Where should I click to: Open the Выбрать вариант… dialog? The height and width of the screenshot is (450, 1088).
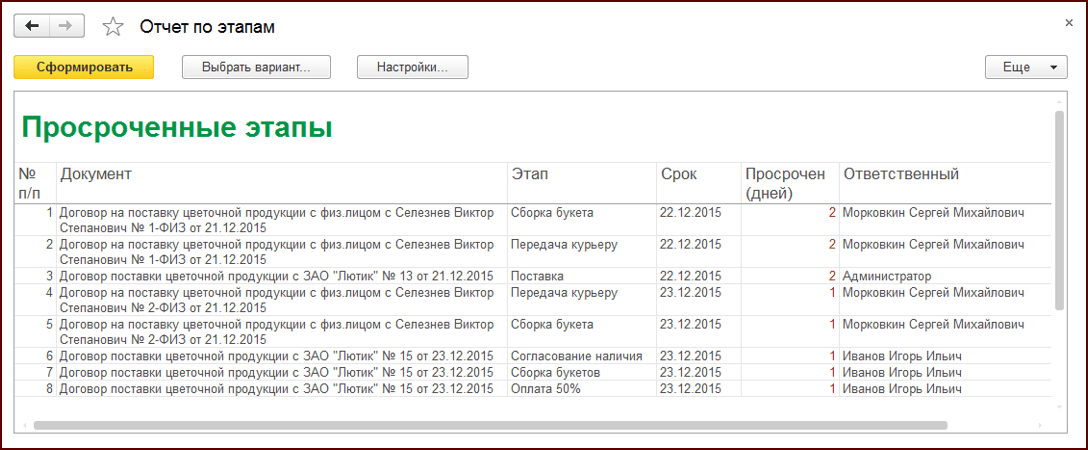[256, 67]
